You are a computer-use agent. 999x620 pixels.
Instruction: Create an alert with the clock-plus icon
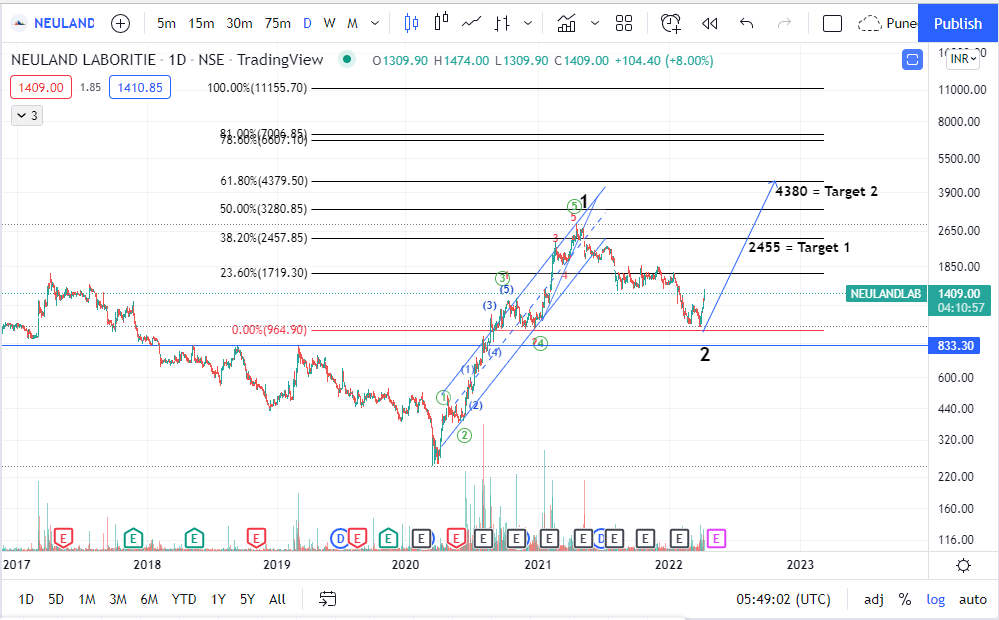(x=670, y=24)
